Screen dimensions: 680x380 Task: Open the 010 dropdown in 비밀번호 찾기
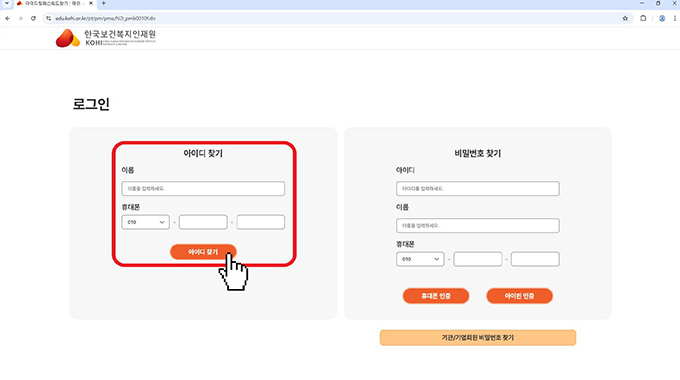click(420, 259)
